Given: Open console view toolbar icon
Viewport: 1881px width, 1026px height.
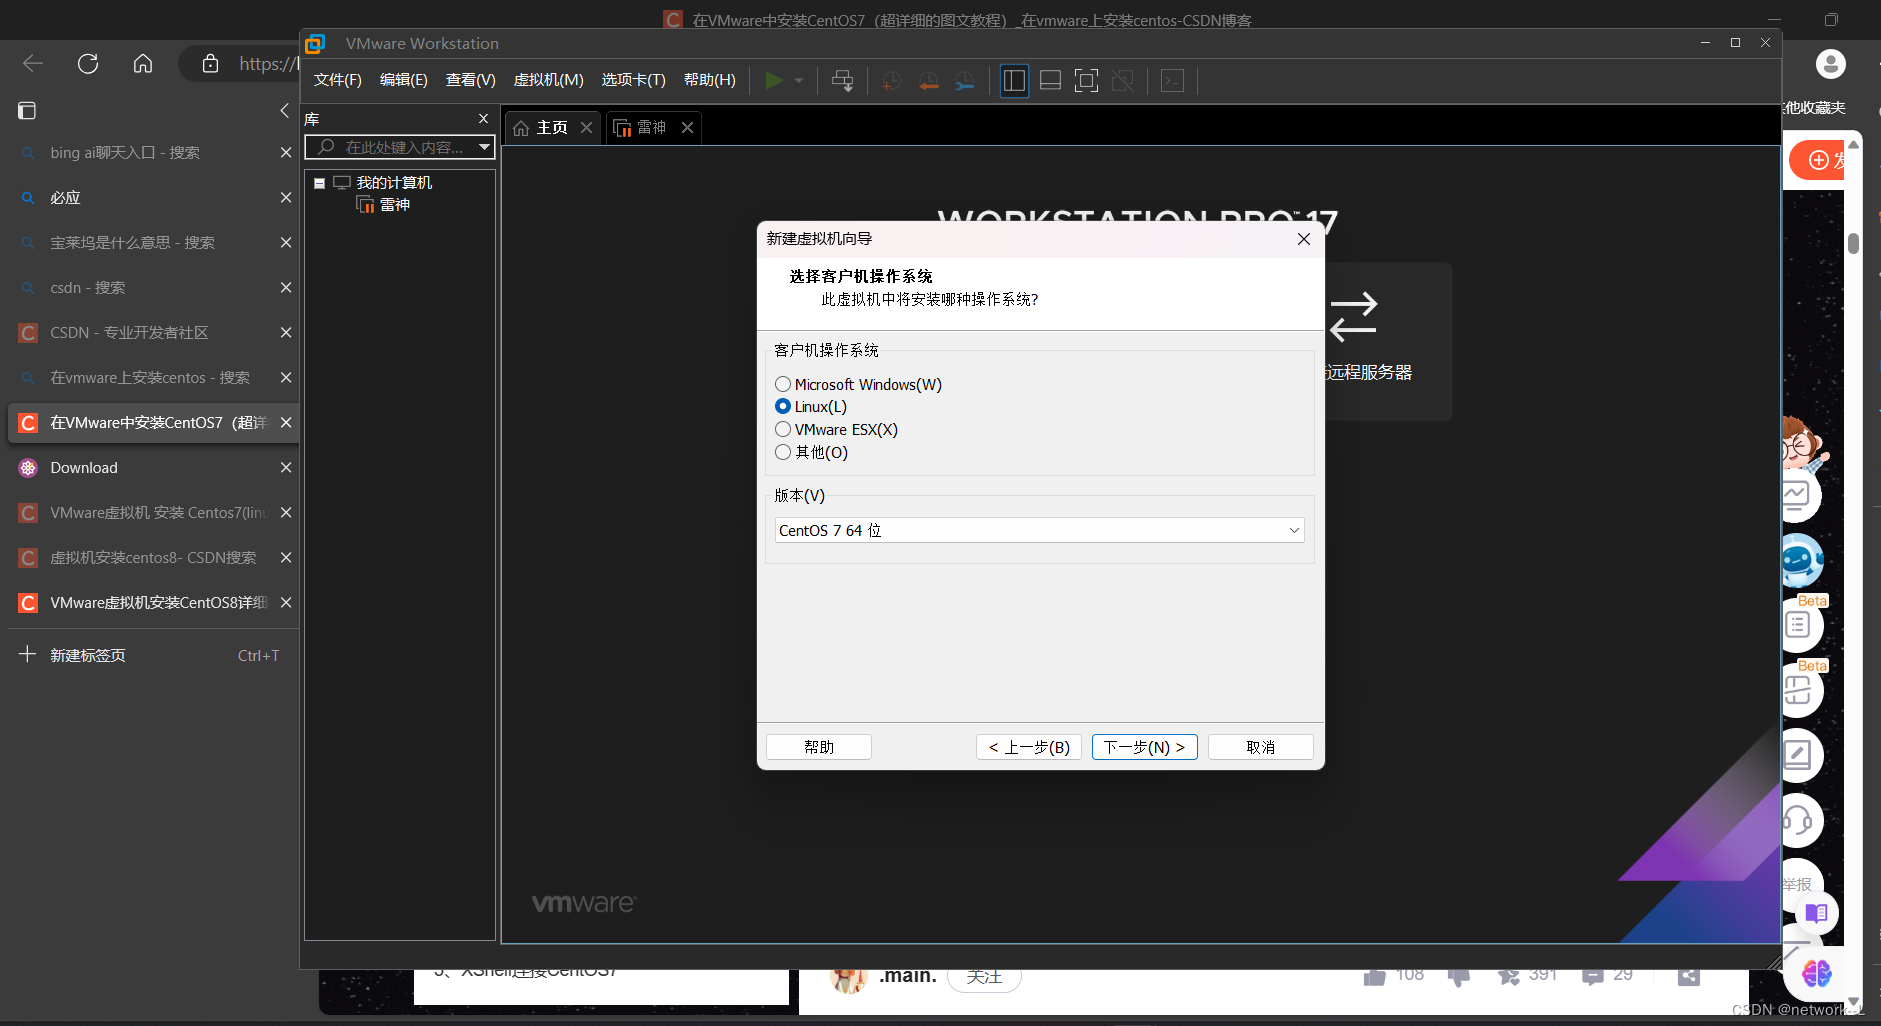Looking at the screenshot, I should [1172, 81].
